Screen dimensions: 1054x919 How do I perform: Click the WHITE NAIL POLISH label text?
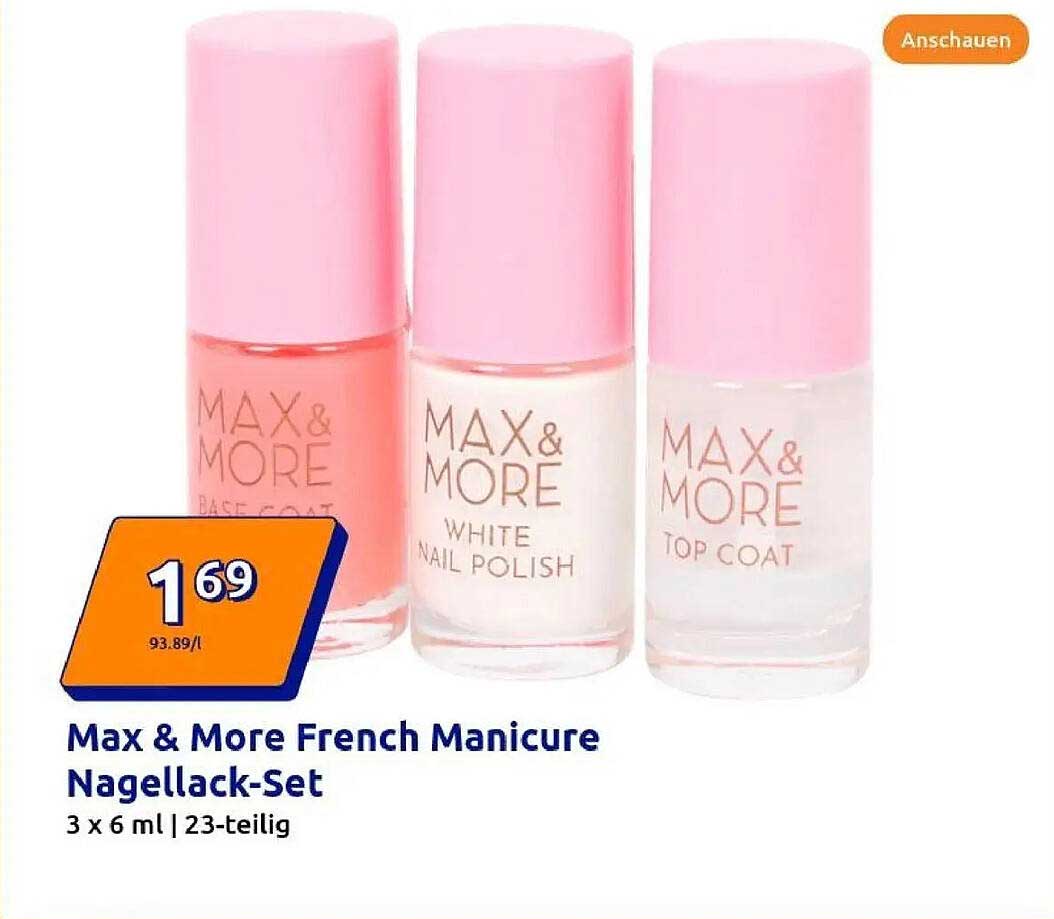click(x=496, y=551)
